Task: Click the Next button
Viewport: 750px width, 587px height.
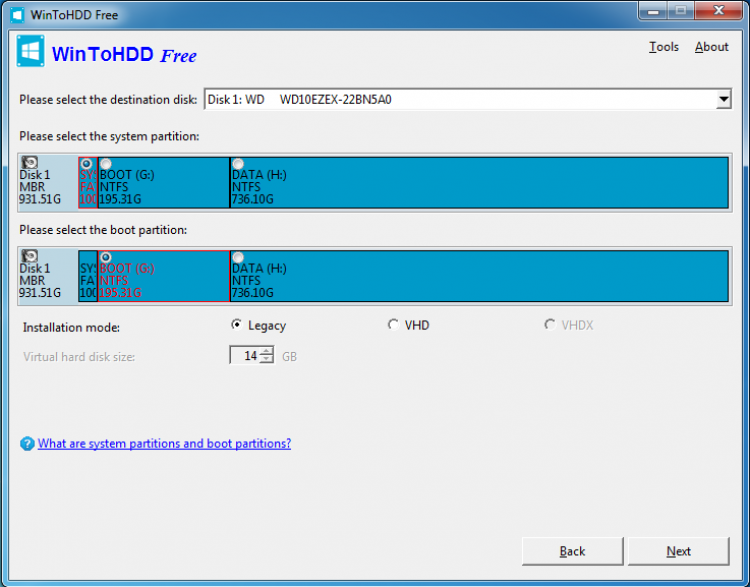Action: 678,551
